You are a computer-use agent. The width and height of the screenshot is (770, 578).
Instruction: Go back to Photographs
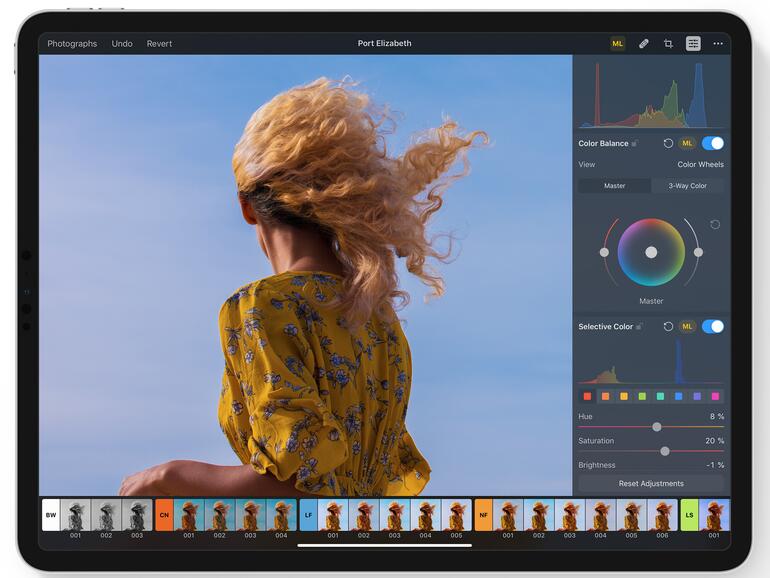(72, 44)
